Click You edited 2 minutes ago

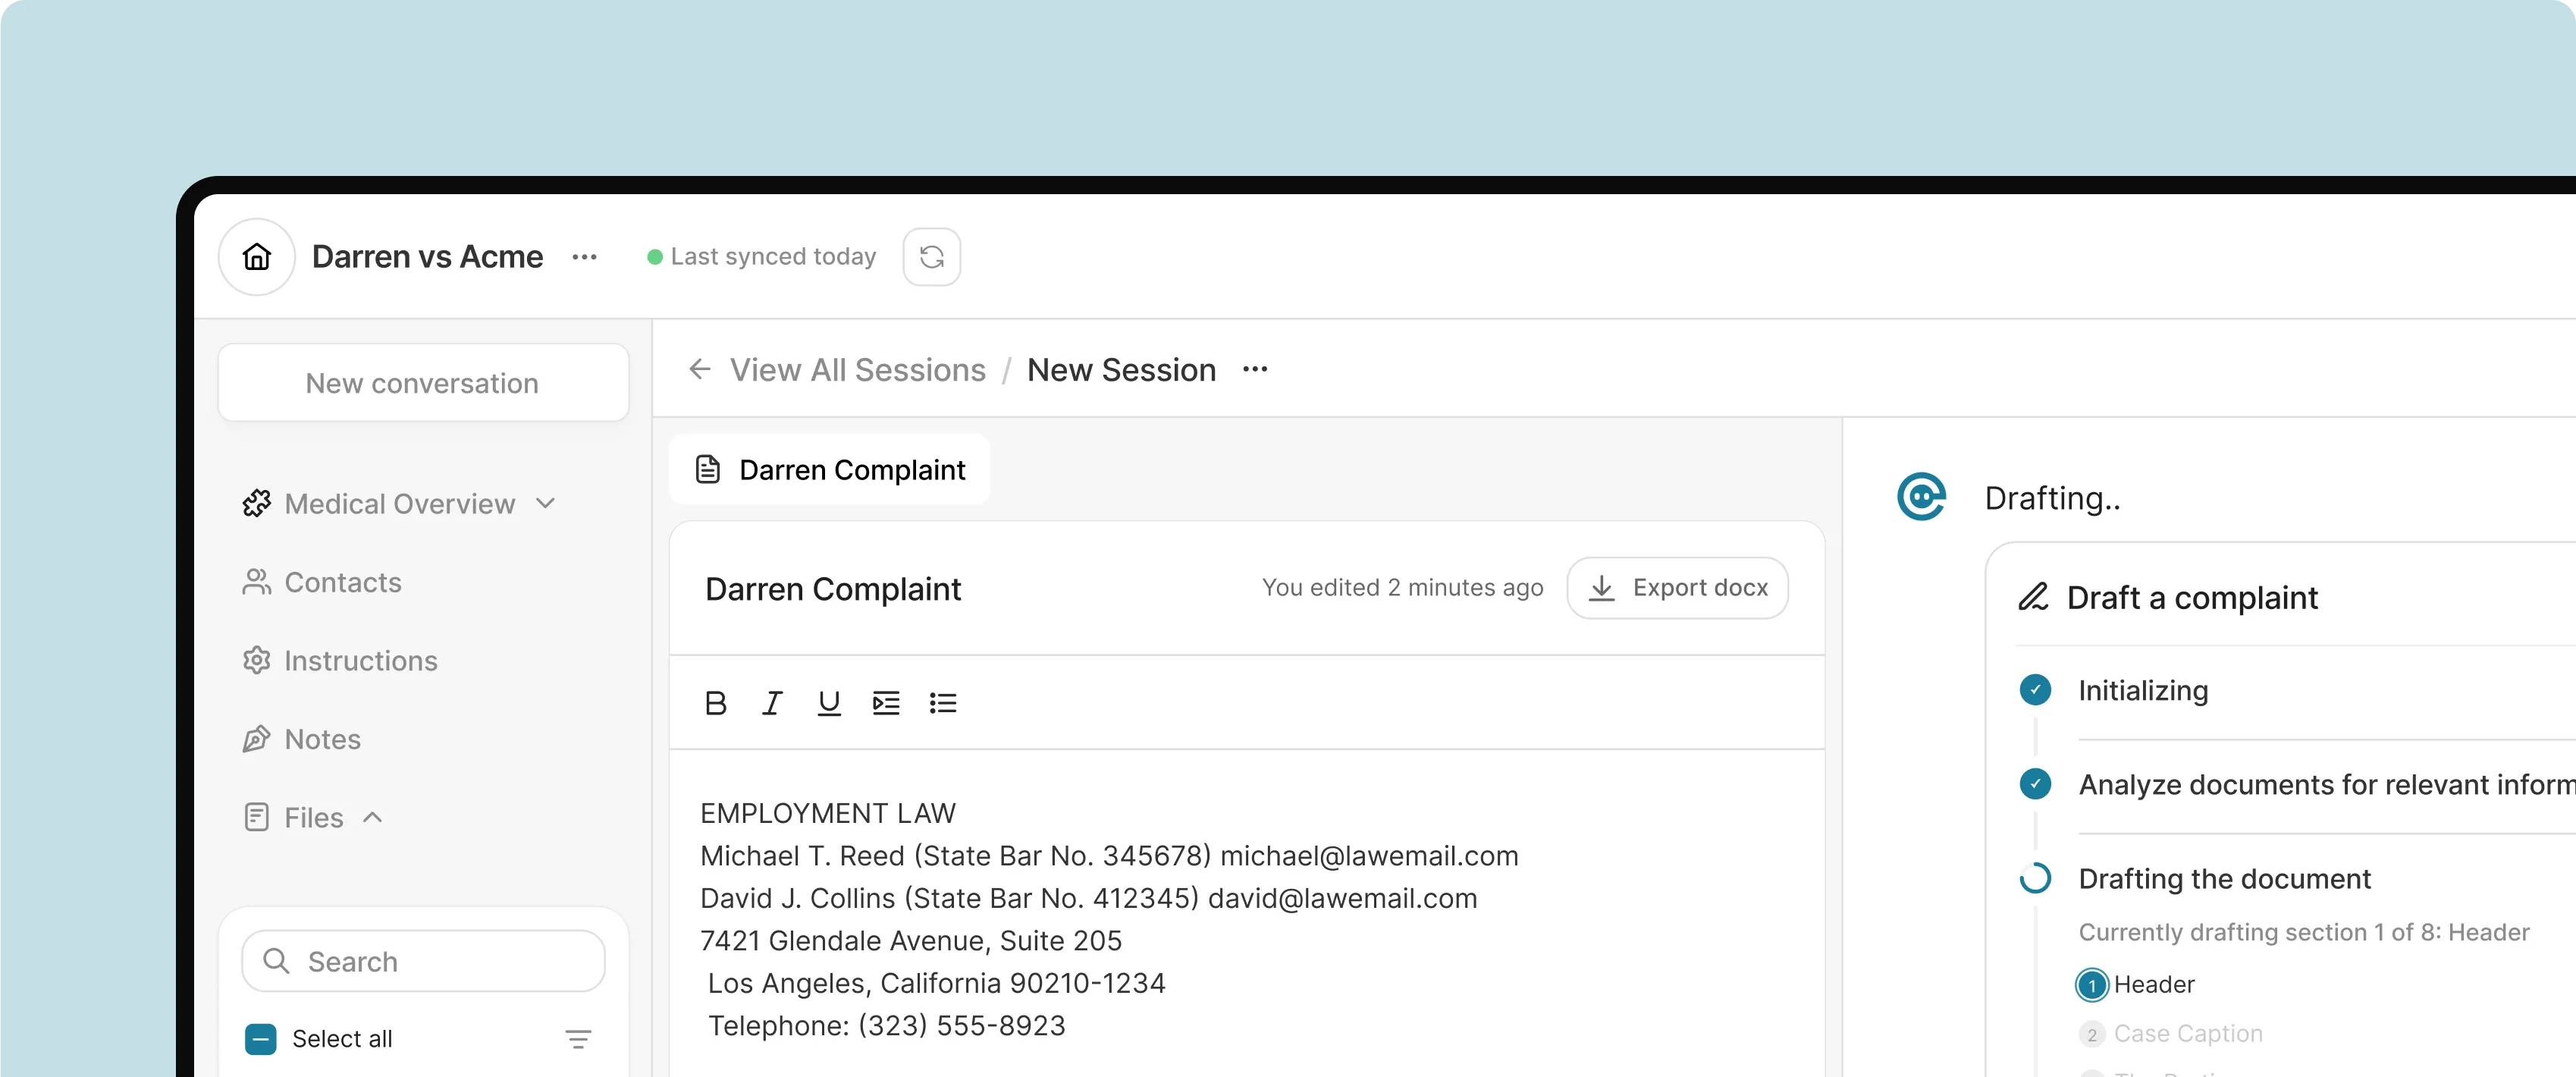click(x=1402, y=588)
